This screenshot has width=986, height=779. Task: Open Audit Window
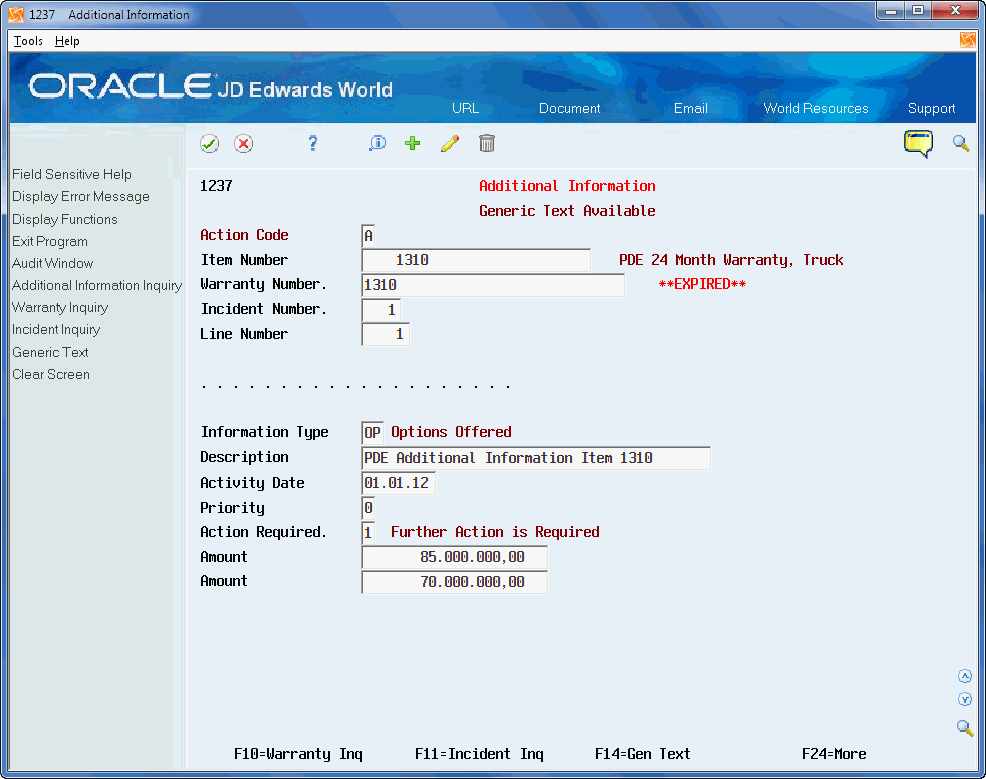point(52,263)
